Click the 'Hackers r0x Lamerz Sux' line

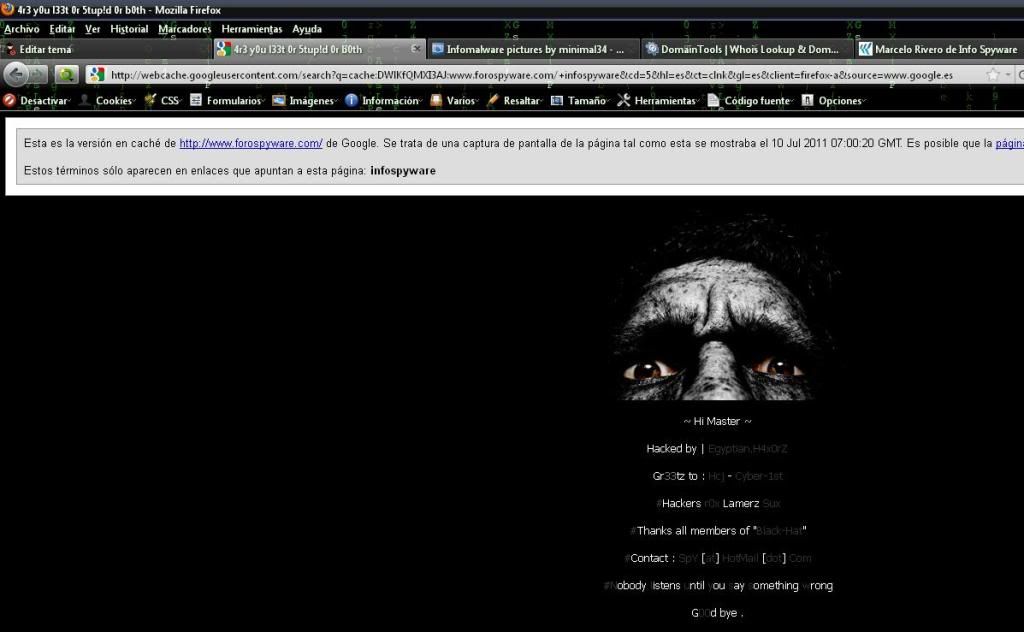click(718, 503)
